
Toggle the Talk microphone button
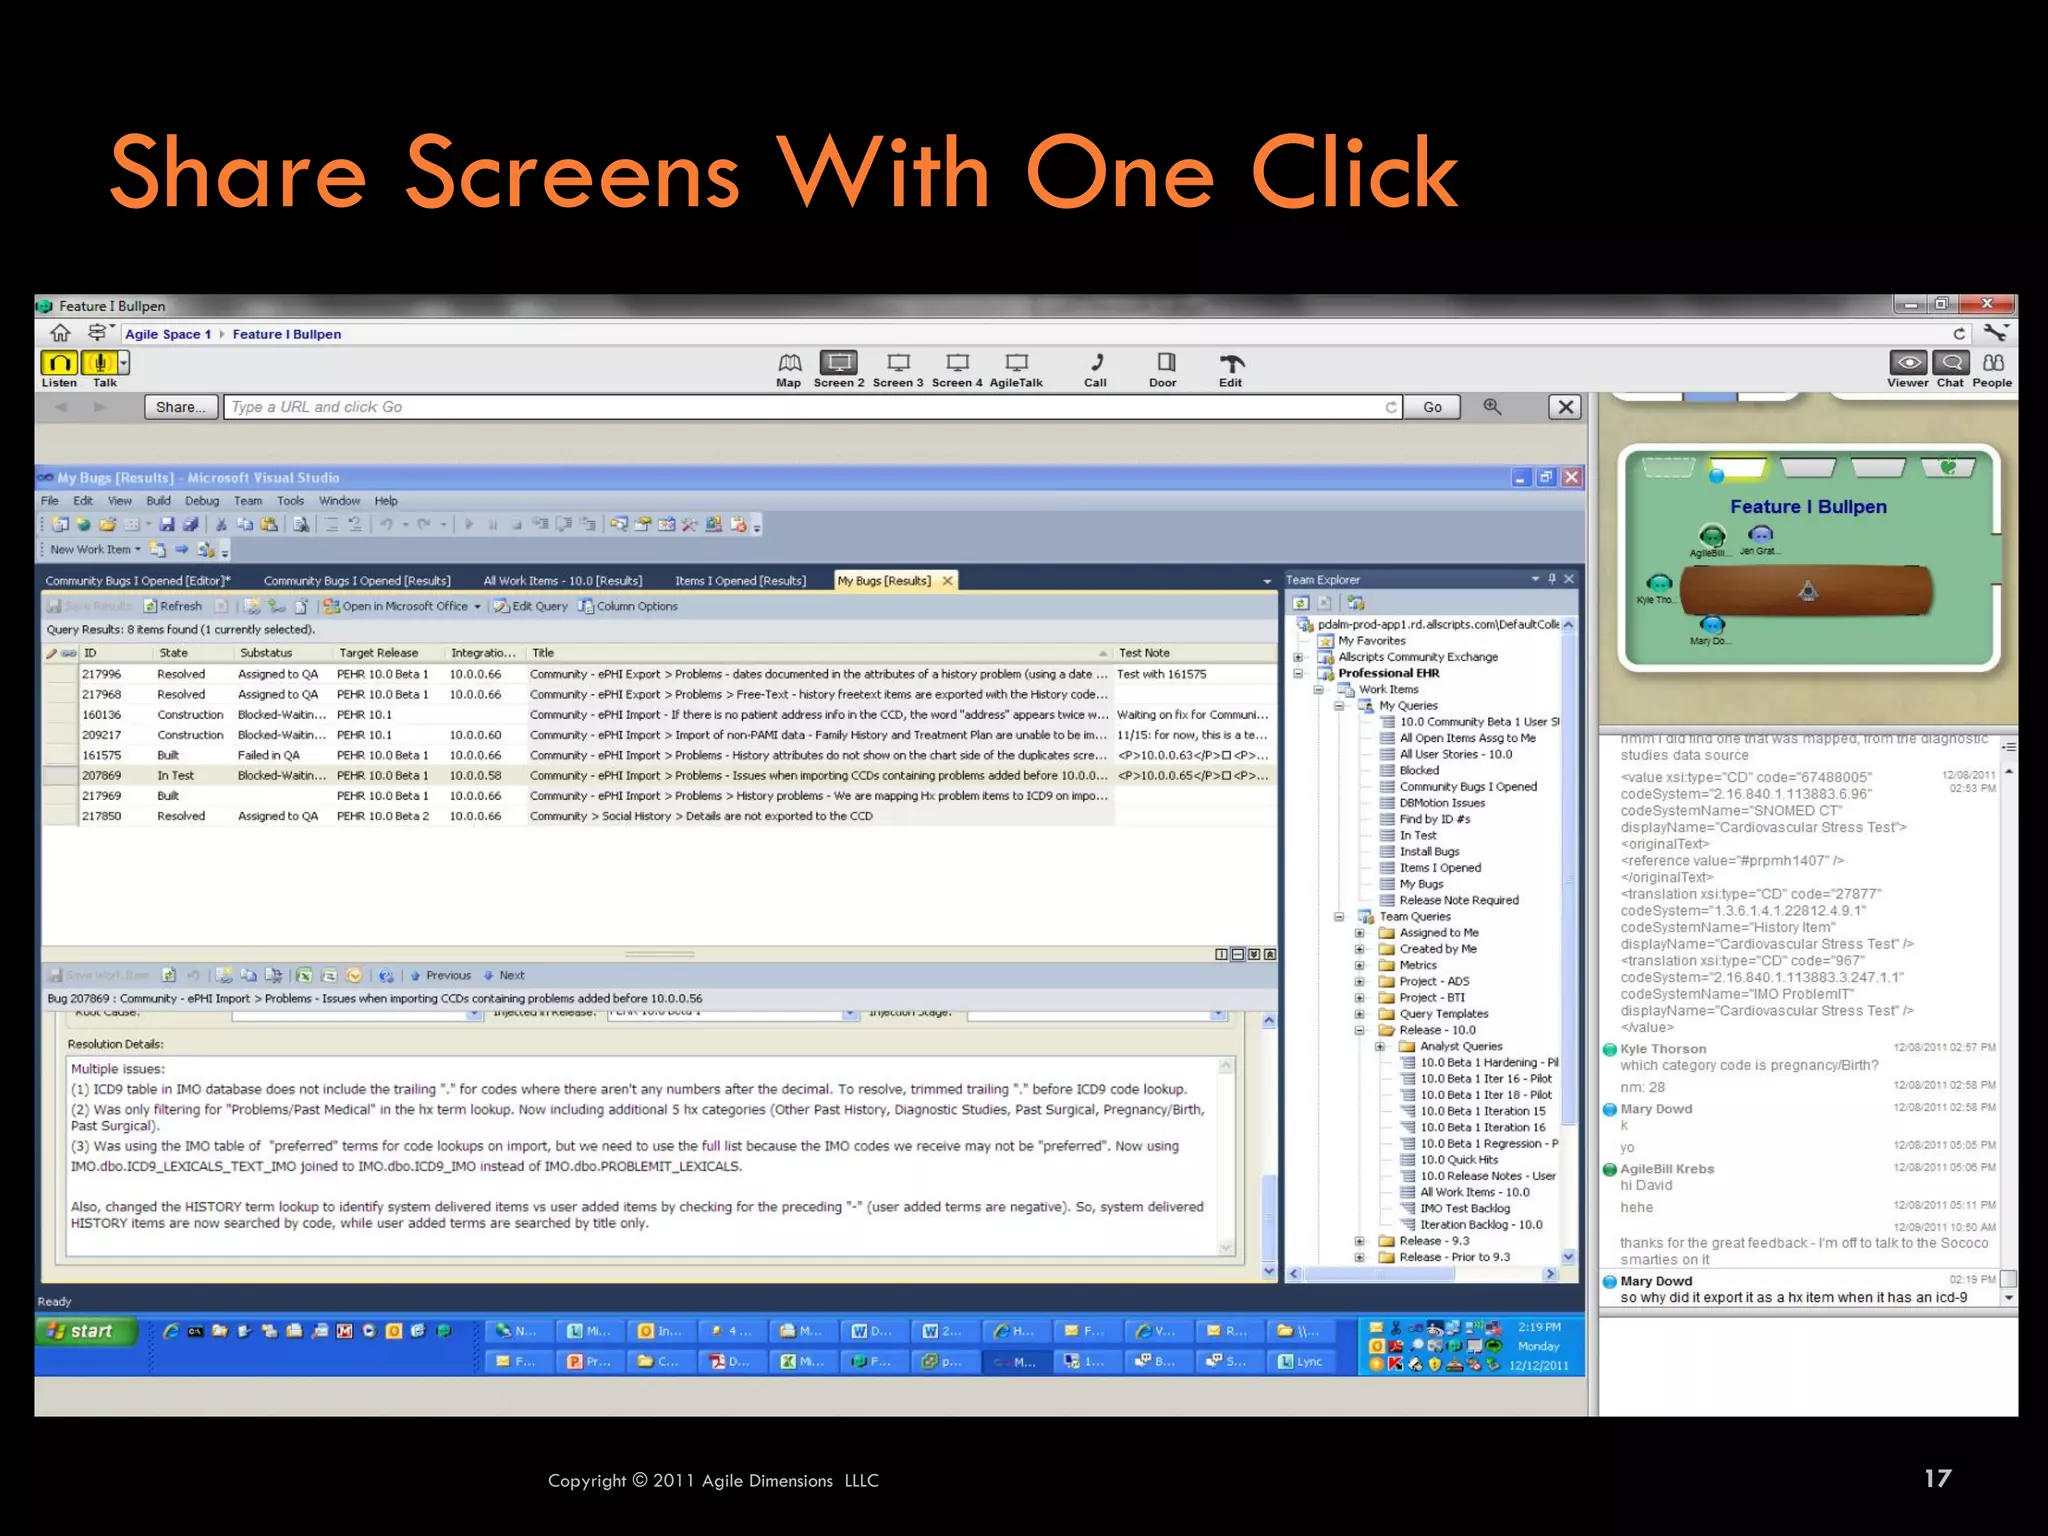(100, 363)
